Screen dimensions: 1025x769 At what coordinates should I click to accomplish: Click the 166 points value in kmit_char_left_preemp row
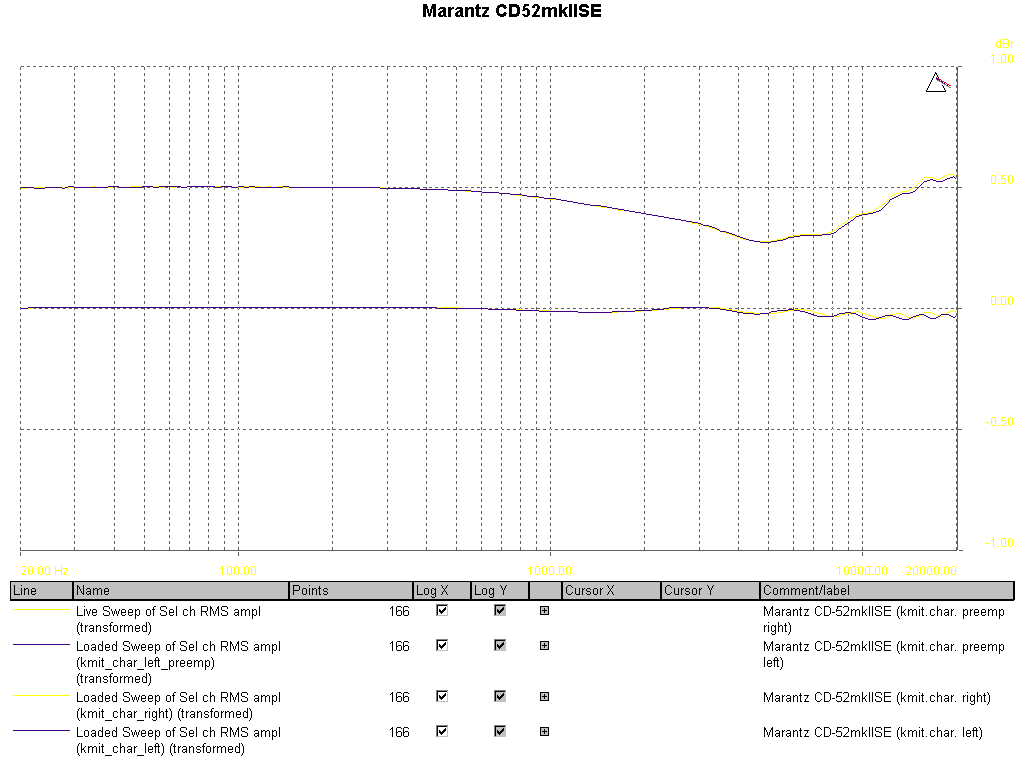399,646
